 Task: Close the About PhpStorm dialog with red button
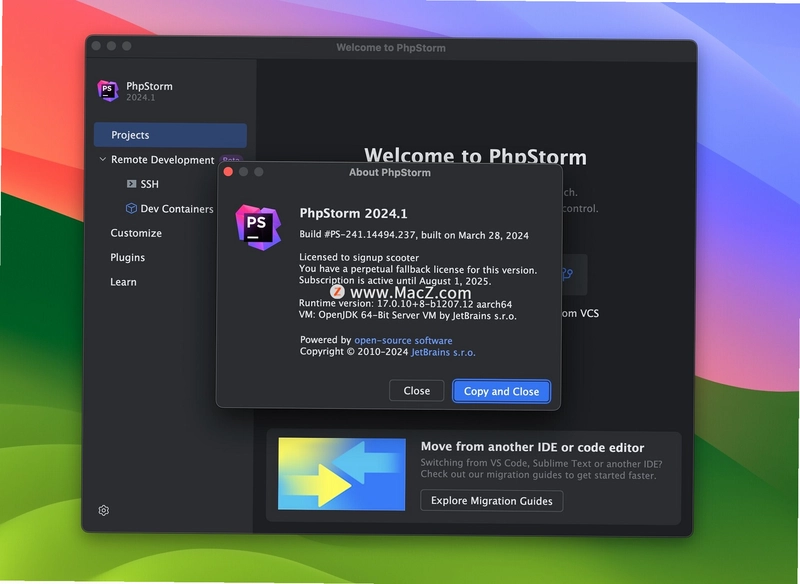tap(228, 172)
